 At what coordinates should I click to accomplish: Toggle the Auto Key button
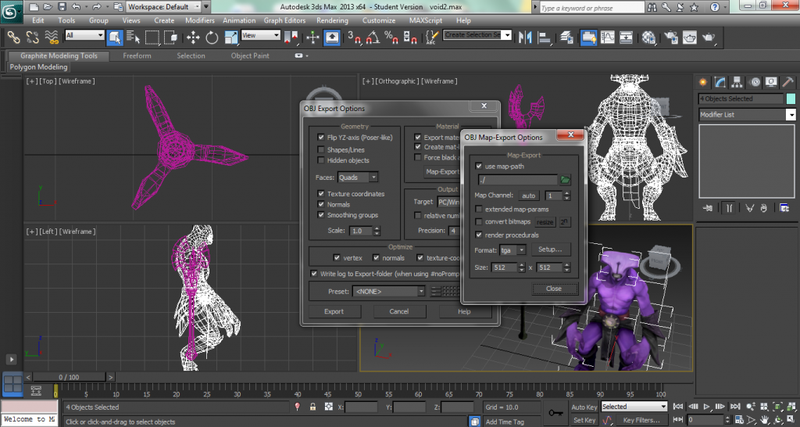pos(584,407)
